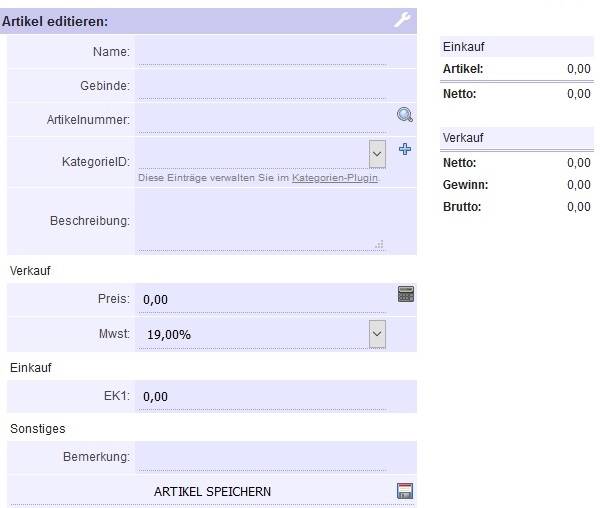Click the EK1 purchase price field

pos(262,396)
